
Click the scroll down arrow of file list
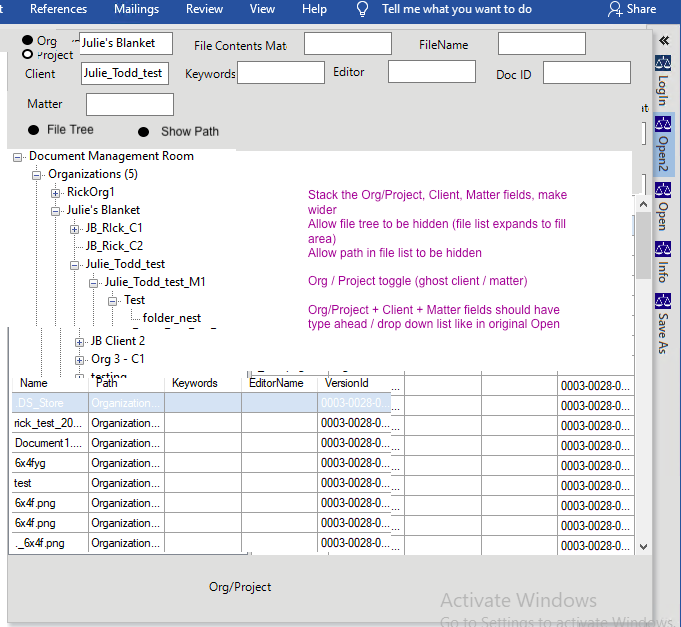[x=644, y=547]
